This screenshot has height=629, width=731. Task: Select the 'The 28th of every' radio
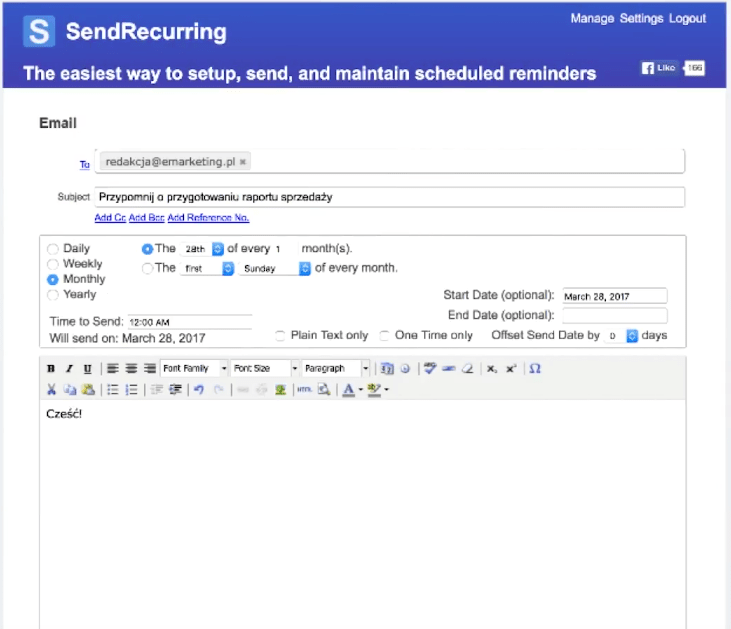tap(147, 249)
